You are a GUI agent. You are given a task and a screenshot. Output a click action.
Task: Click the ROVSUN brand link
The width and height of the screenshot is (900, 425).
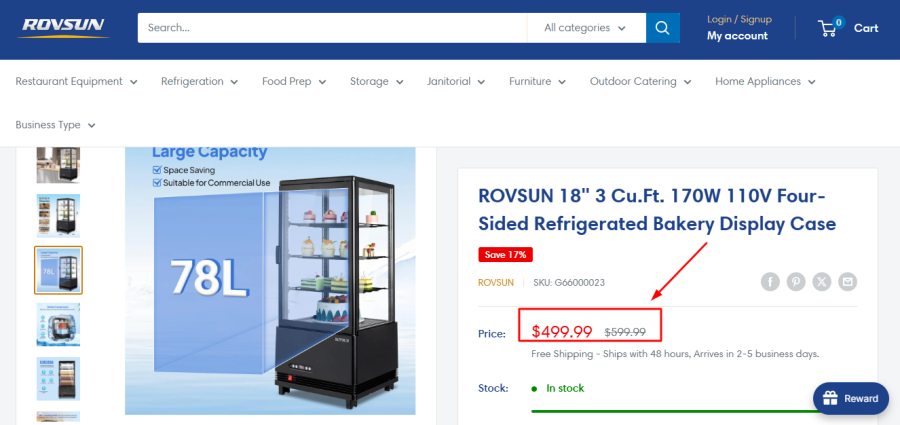pos(496,283)
